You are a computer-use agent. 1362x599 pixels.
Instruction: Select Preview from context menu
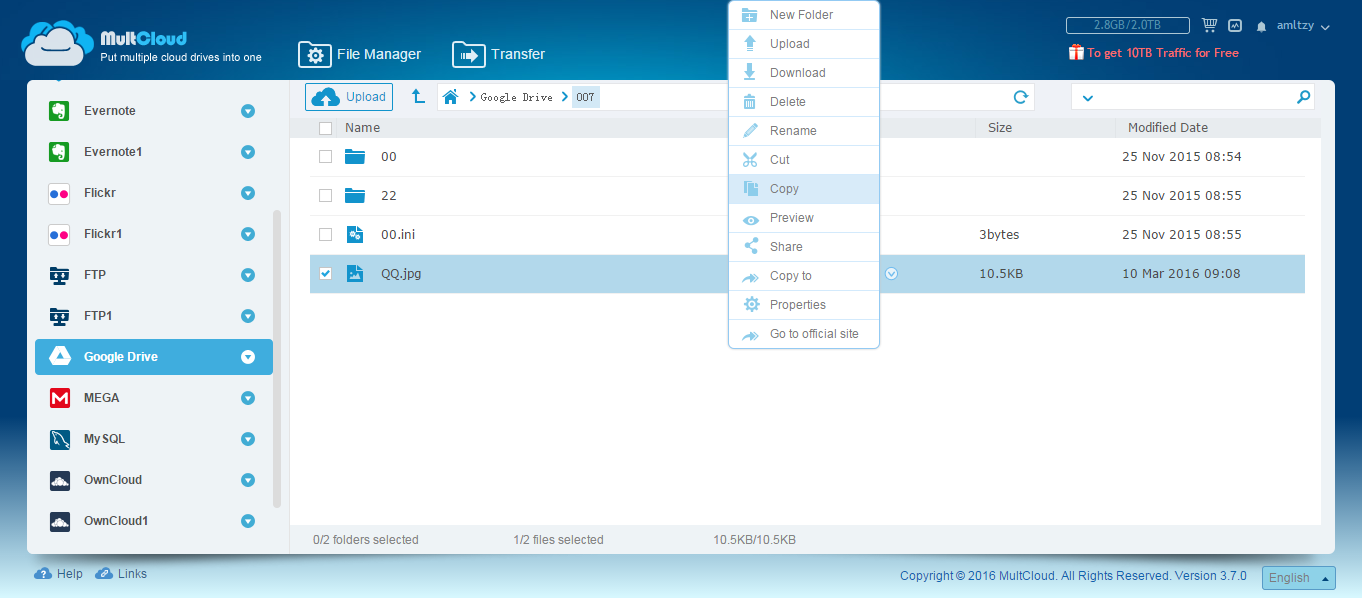point(804,218)
